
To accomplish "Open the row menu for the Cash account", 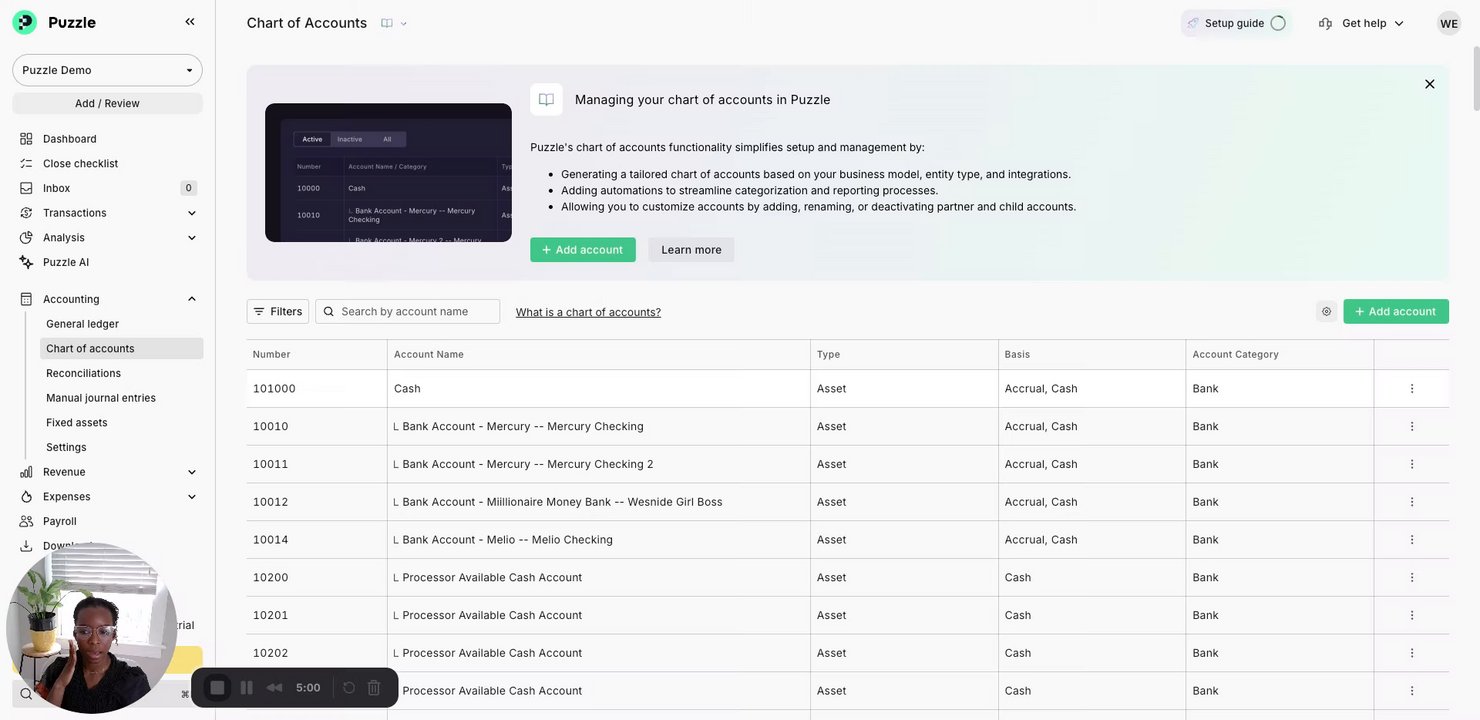I will click(1411, 389).
